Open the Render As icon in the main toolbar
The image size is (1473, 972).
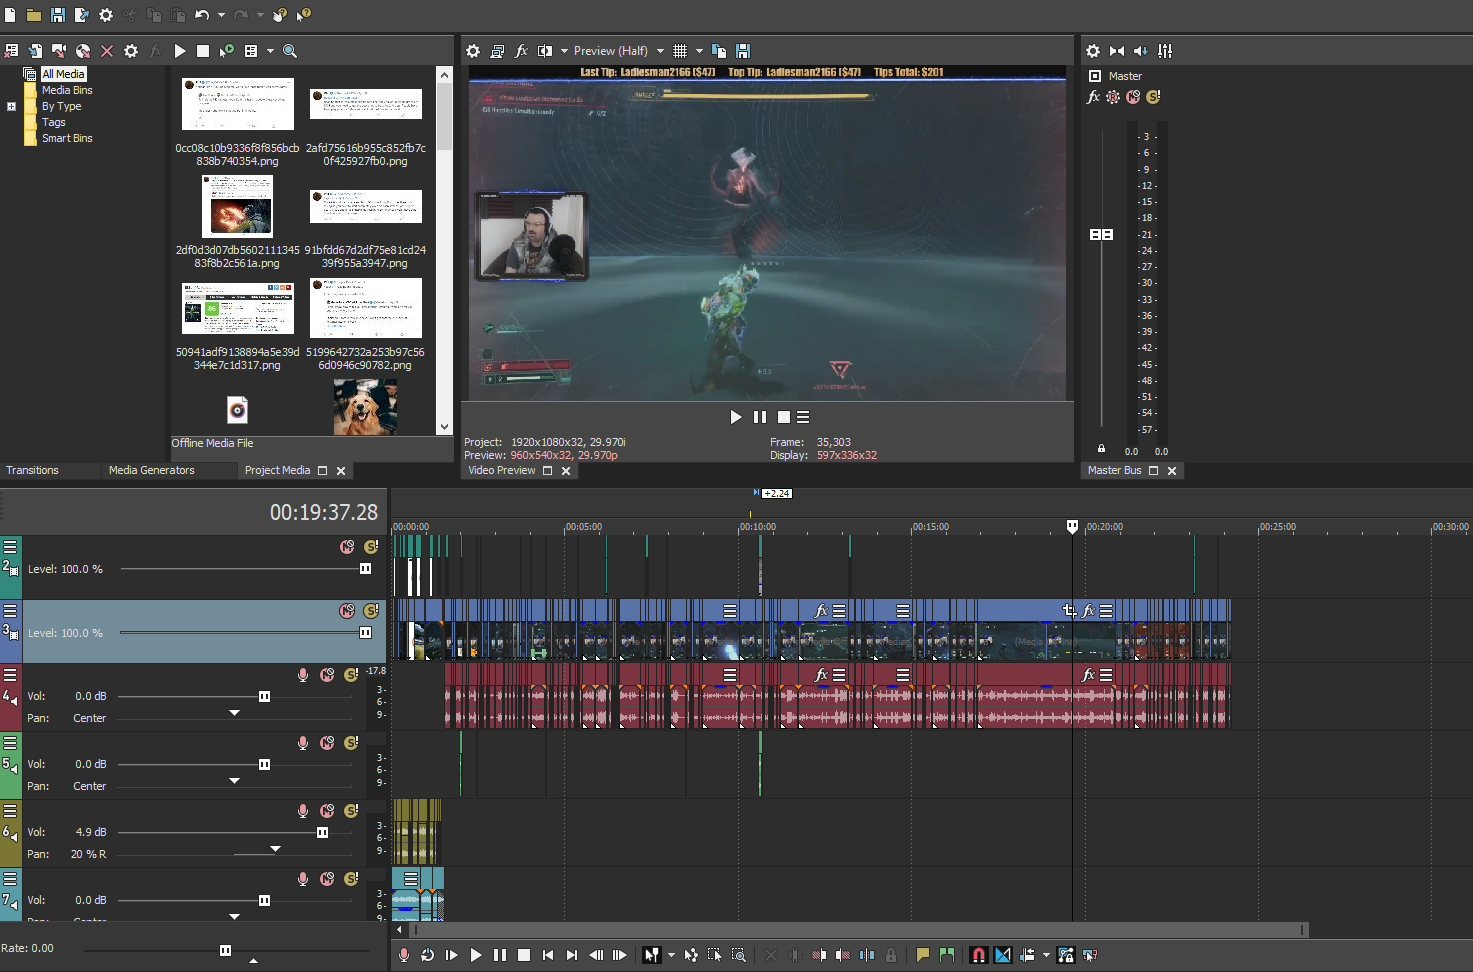81,15
